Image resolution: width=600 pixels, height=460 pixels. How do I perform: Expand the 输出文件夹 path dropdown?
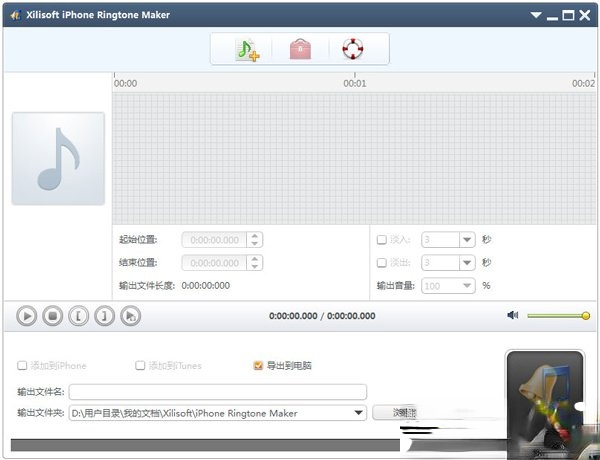click(358, 413)
